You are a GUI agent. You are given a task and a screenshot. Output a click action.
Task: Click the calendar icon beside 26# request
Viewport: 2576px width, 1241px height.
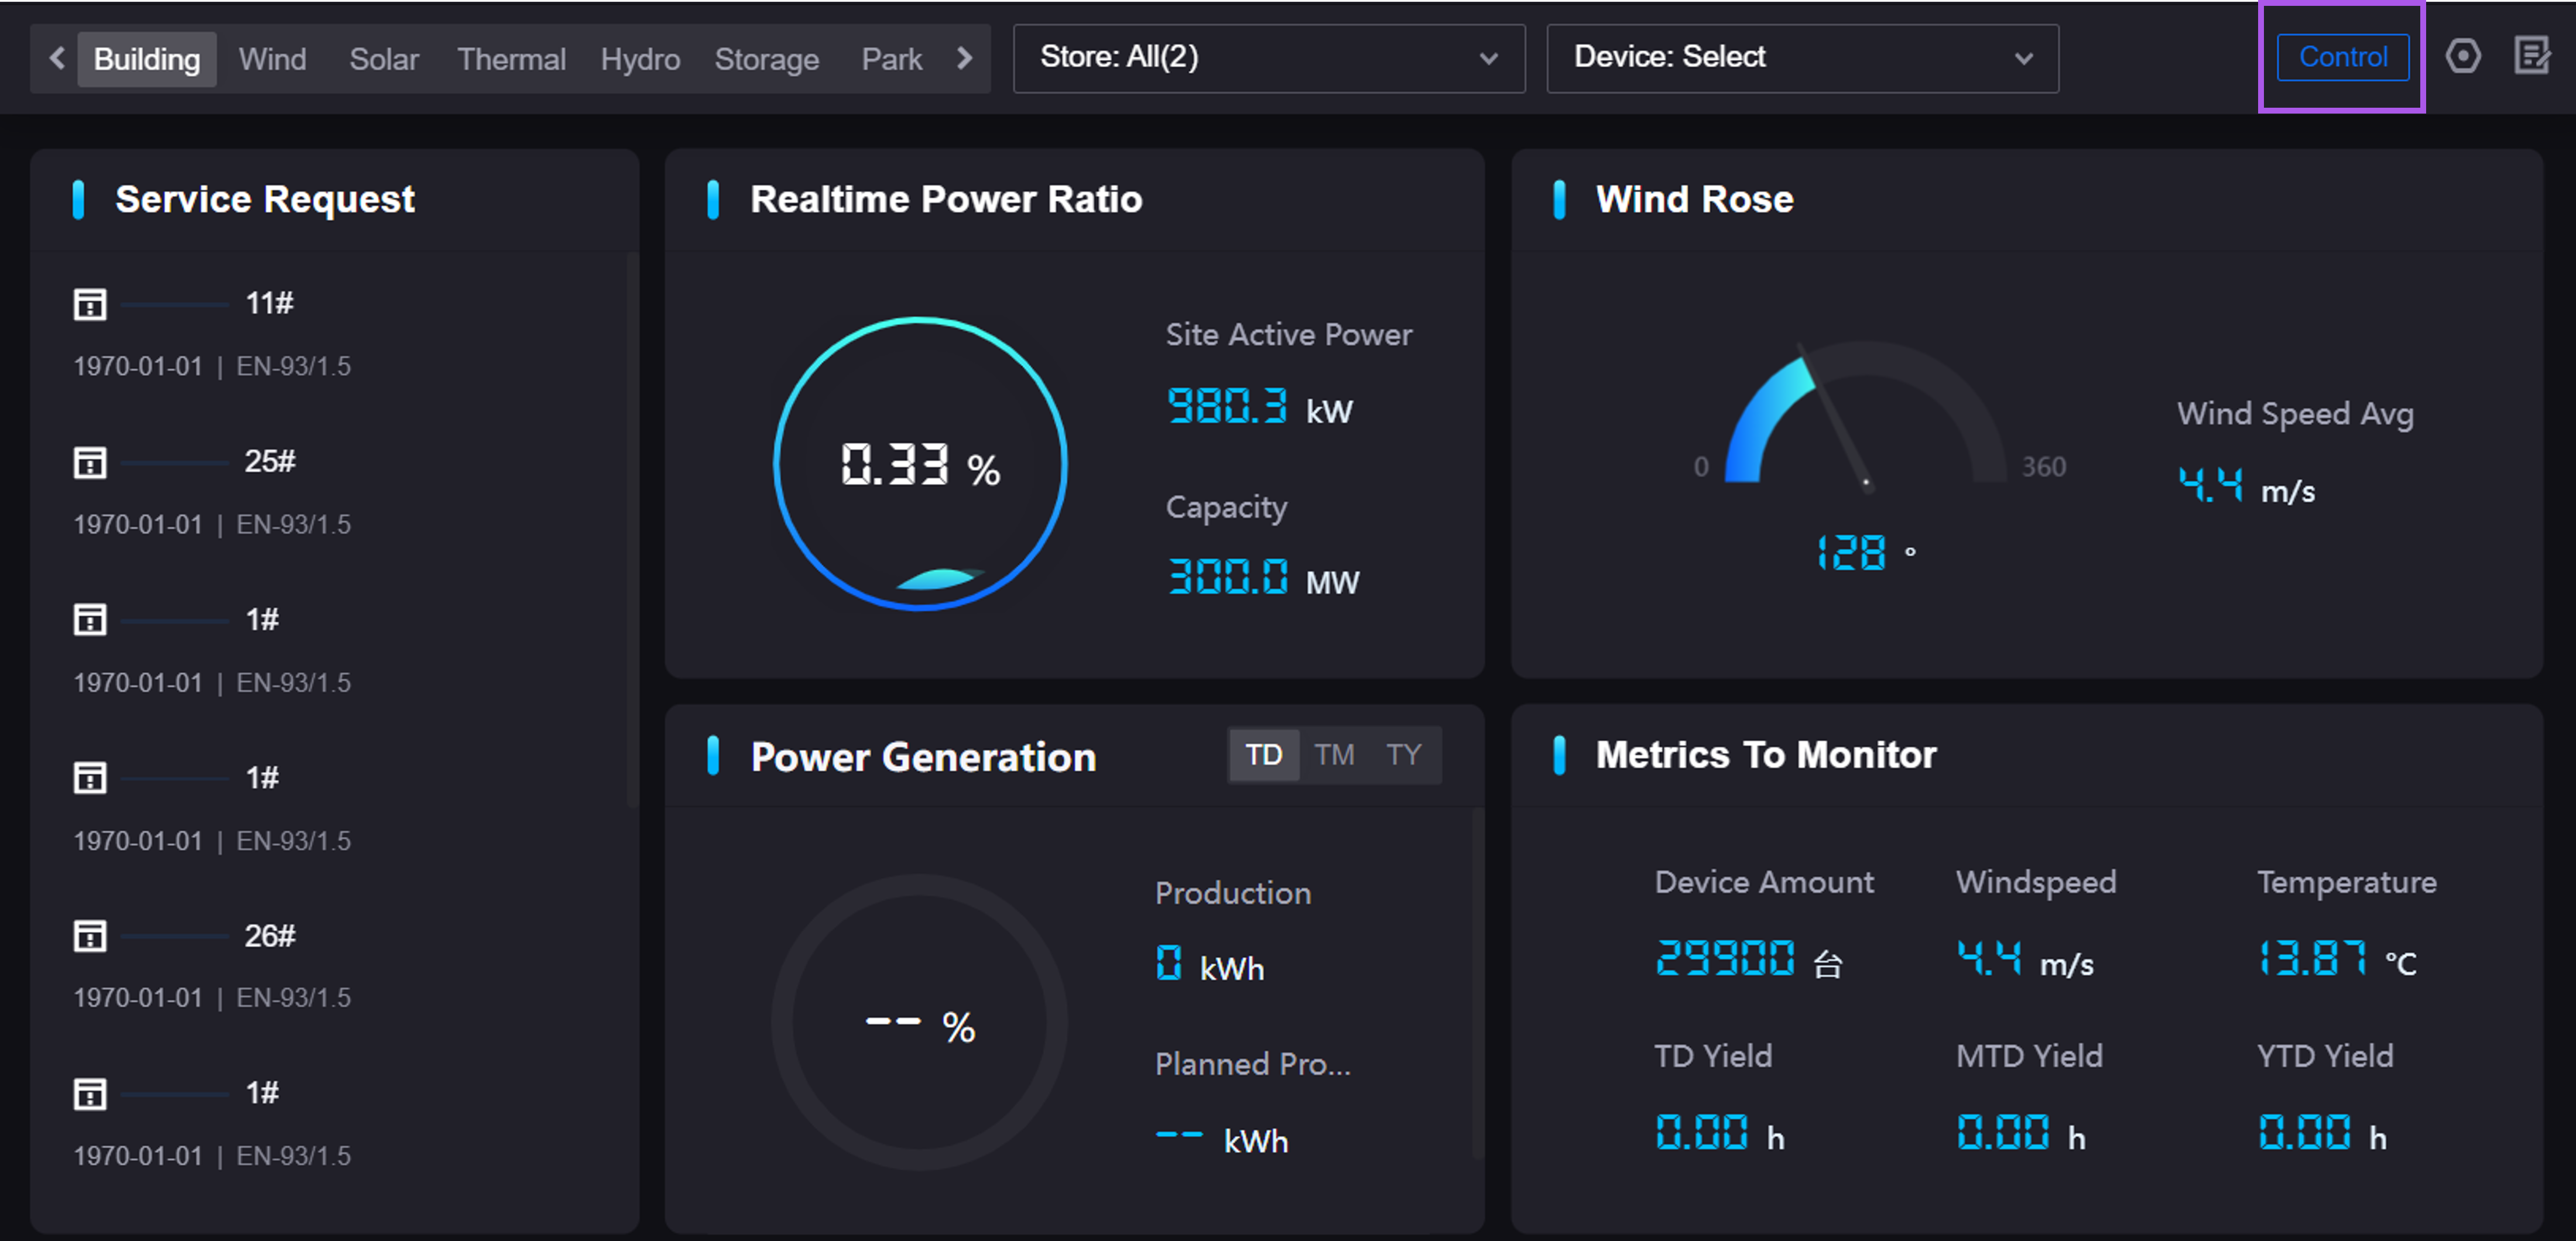point(90,936)
